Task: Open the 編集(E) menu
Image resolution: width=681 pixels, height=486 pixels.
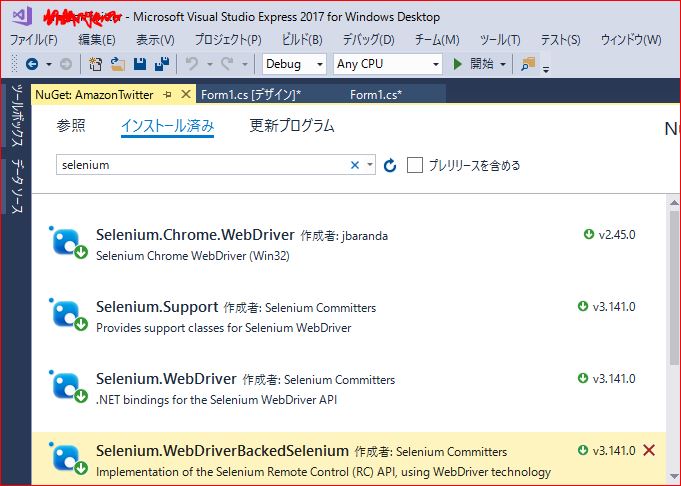Action: coord(96,40)
